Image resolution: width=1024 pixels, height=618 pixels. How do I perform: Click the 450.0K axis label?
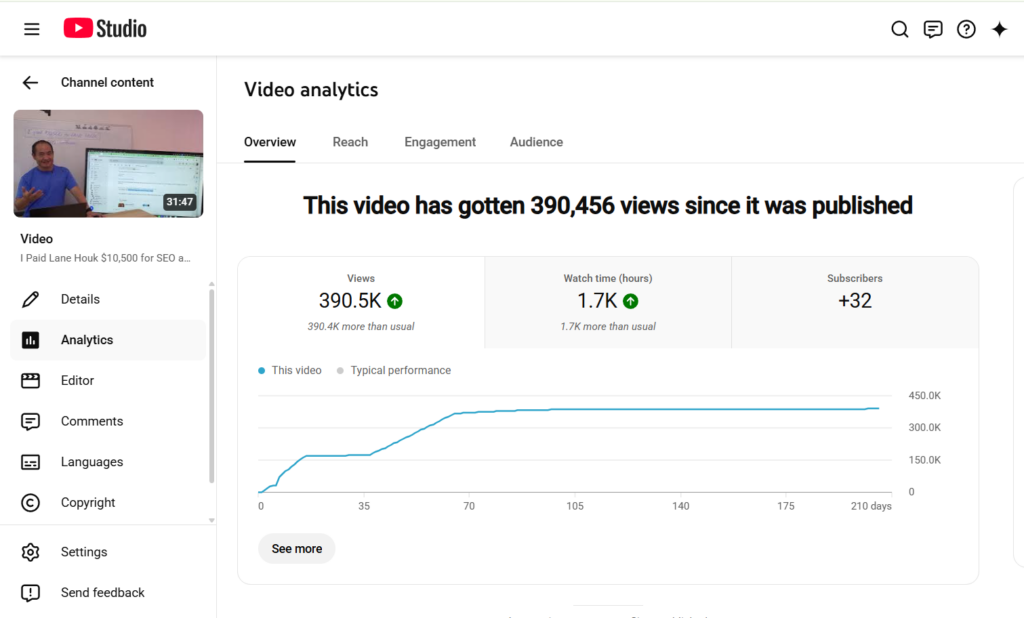click(925, 396)
